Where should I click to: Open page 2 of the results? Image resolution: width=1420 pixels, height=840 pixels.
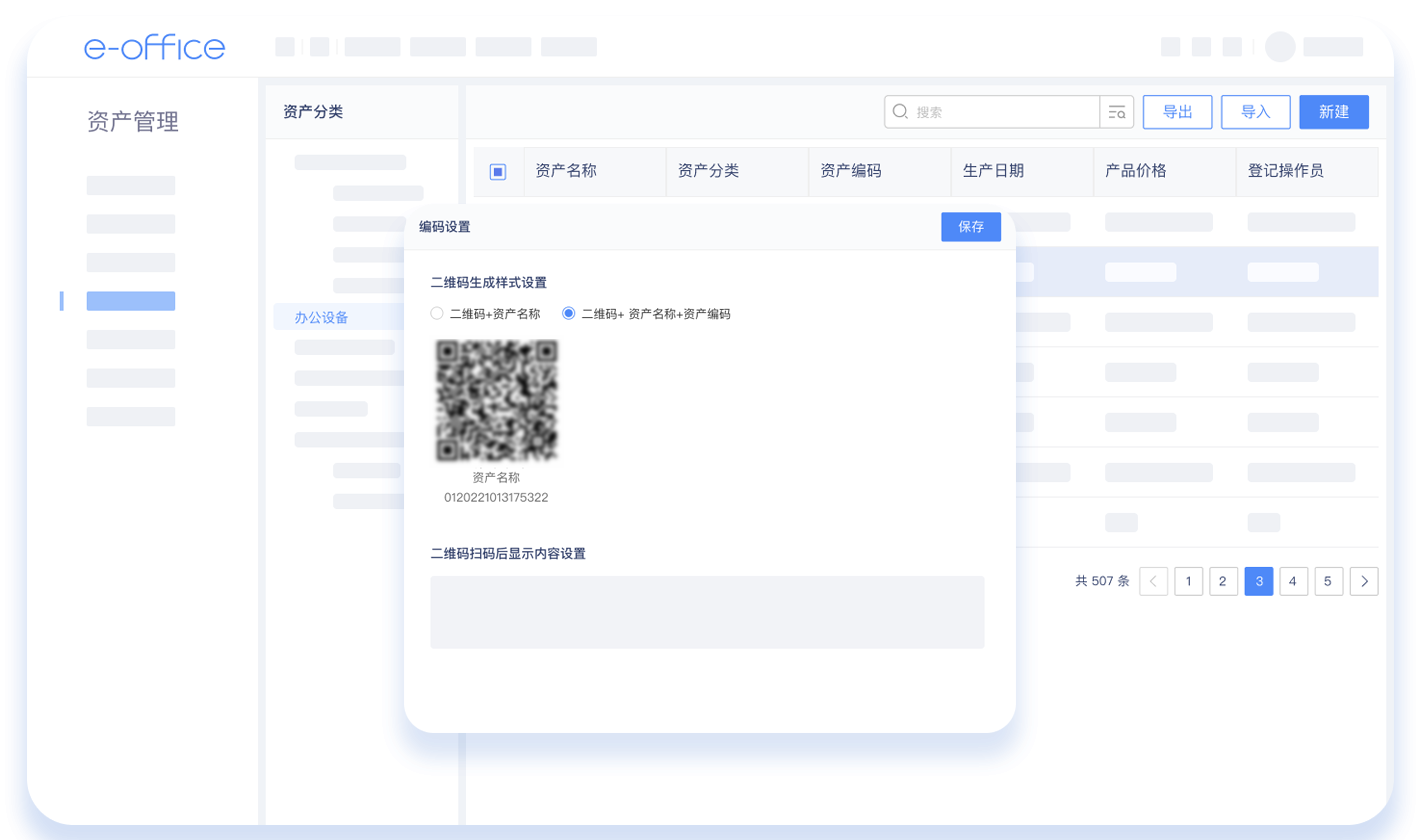[x=1224, y=581]
